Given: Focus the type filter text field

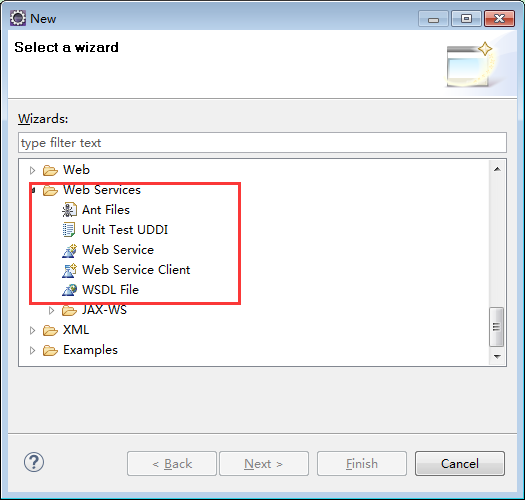Looking at the screenshot, I should pos(262,143).
